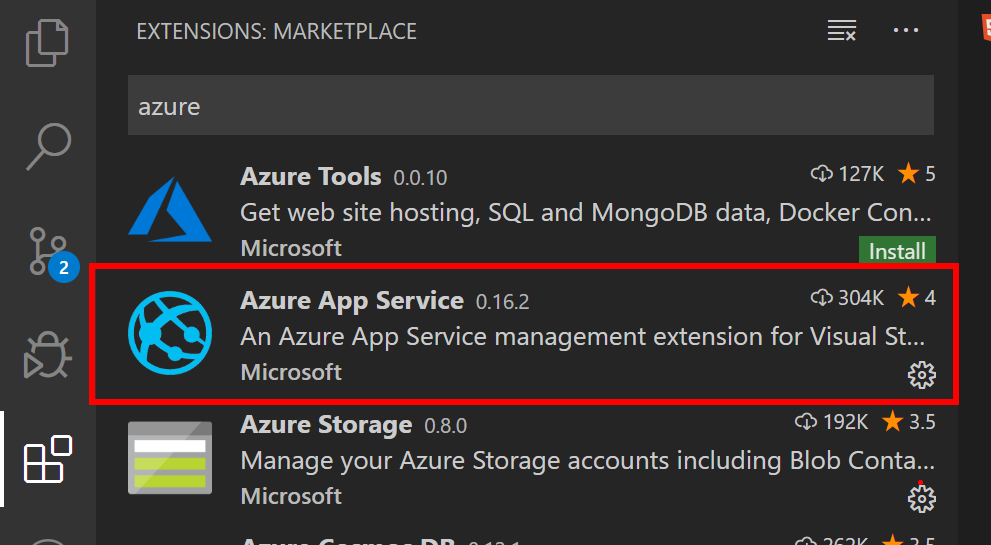This screenshot has width=991, height=545.
Task: Open manage gear for Azure App Service
Action: 921,375
